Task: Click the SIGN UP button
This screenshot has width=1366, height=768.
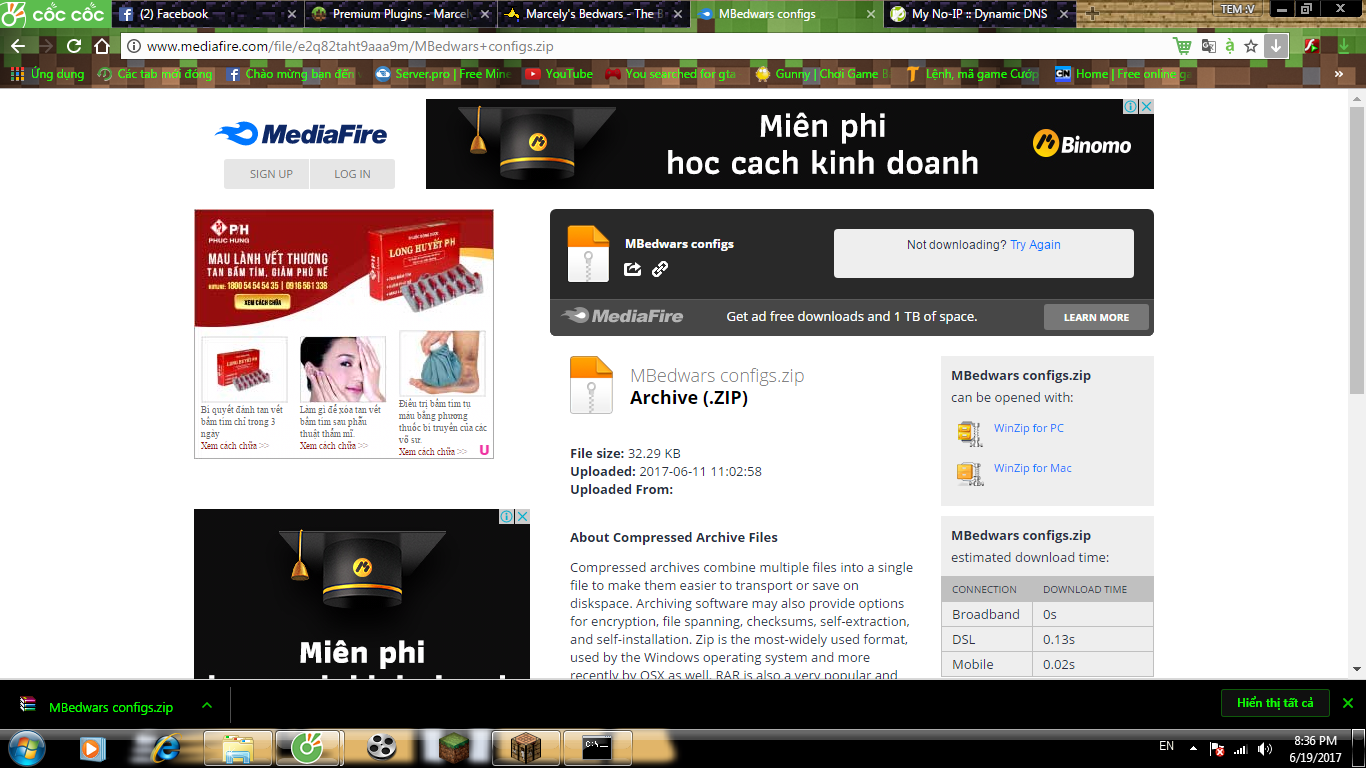Action: 271,174
